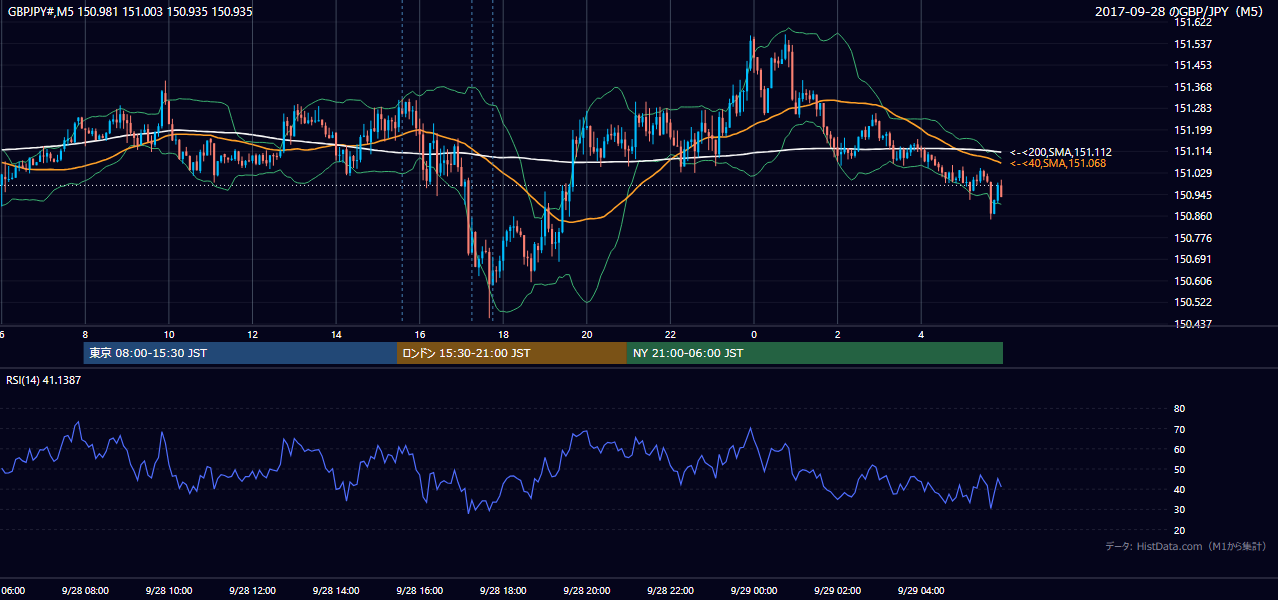Click the bottom time label 9/28 10:00
The height and width of the screenshot is (600, 1278).
point(169,591)
